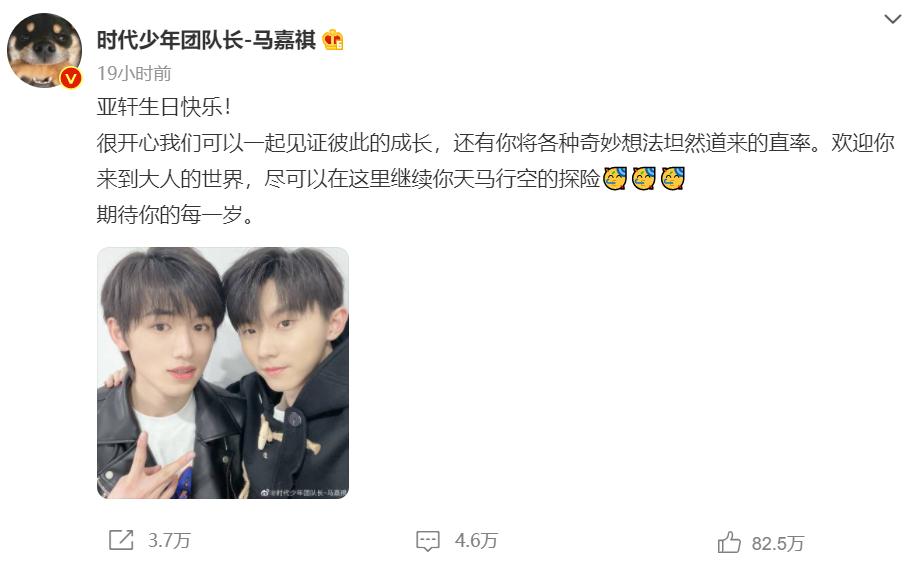Click the orange verified V badge
Screen dimensions: 915x566
pyautogui.click(x=71, y=77)
